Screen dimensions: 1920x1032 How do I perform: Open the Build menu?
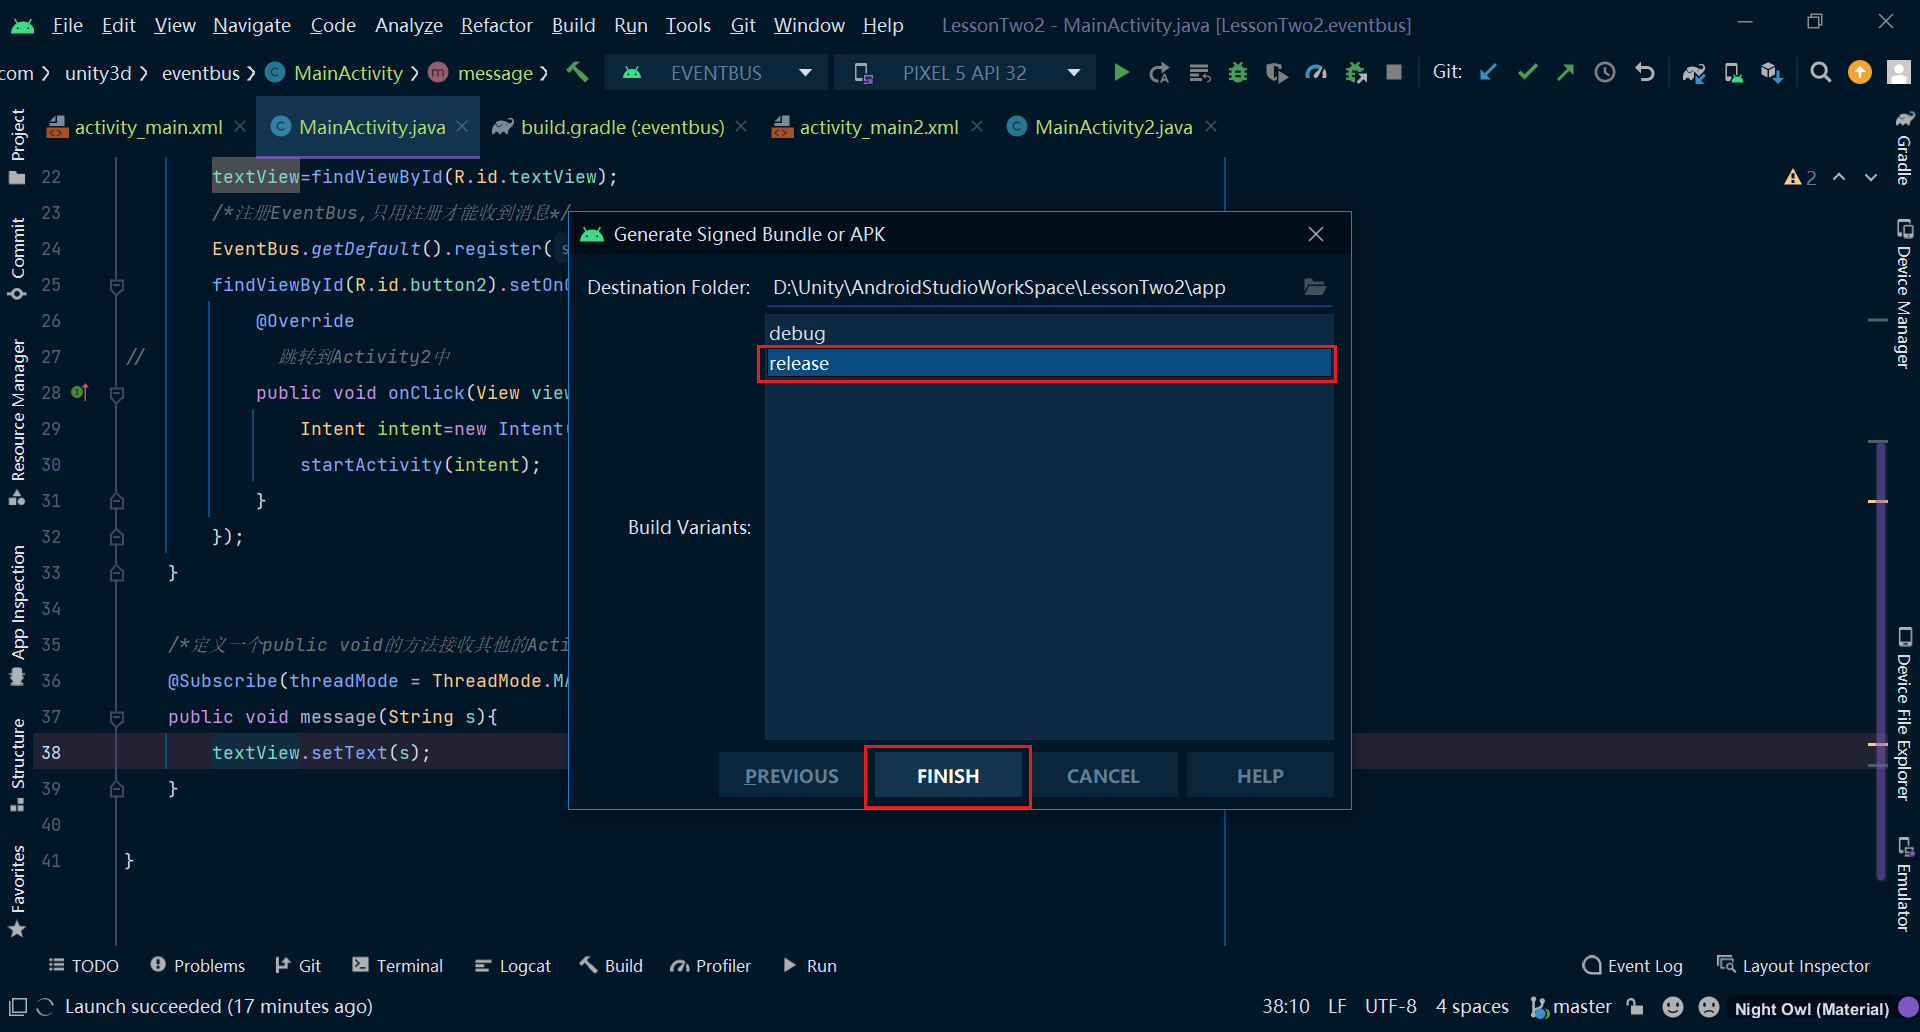tap(573, 25)
